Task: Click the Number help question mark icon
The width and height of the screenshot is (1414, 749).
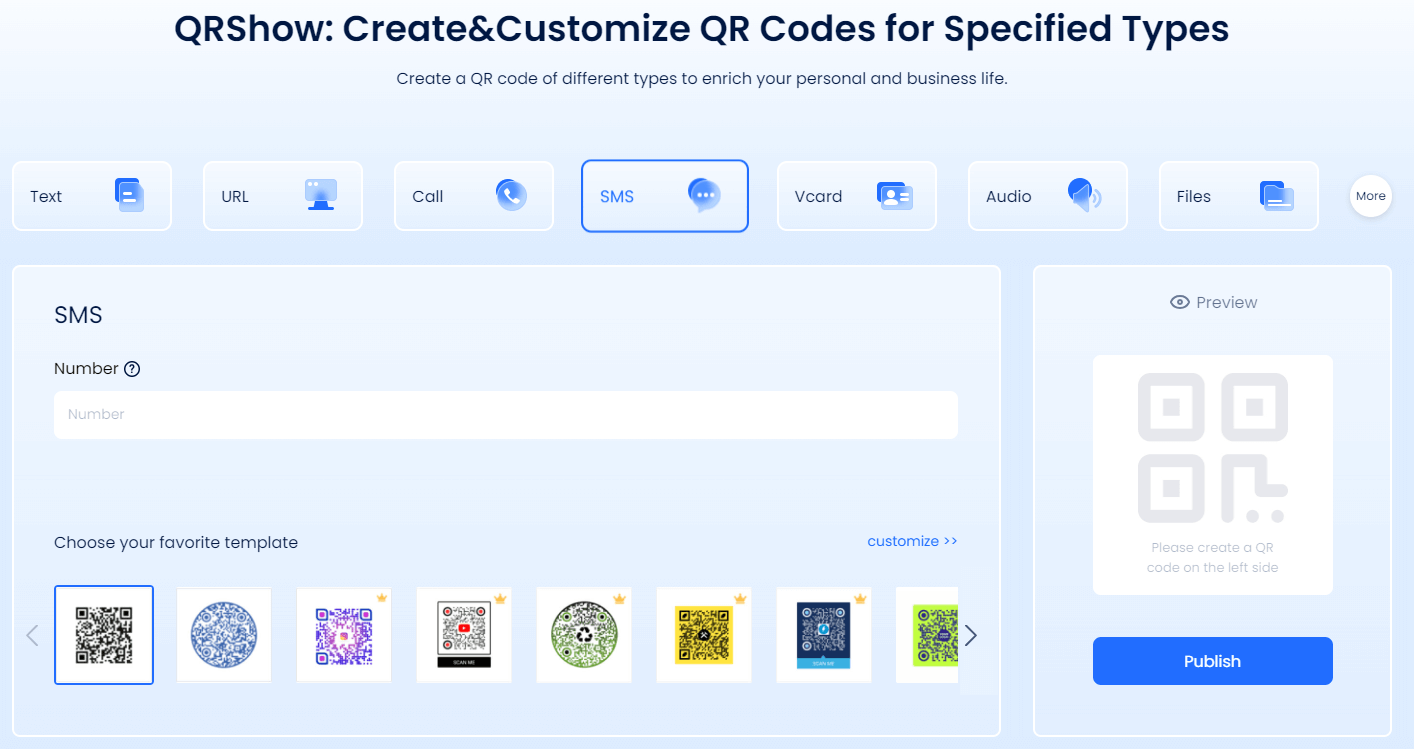Action: coord(132,369)
